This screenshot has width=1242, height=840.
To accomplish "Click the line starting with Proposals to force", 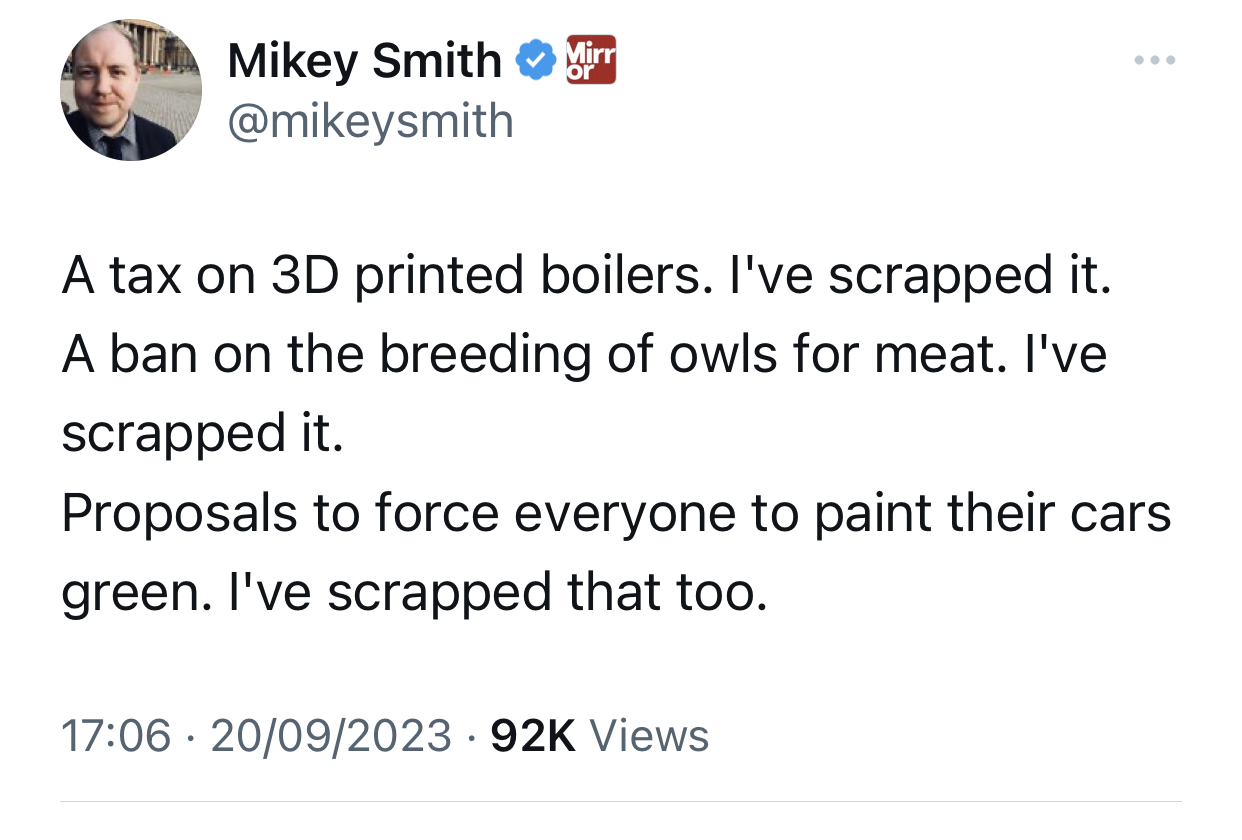I will pos(615,514).
